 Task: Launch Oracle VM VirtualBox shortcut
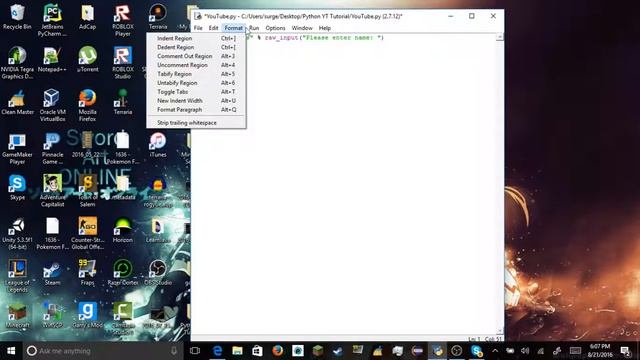(x=52, y=105)
